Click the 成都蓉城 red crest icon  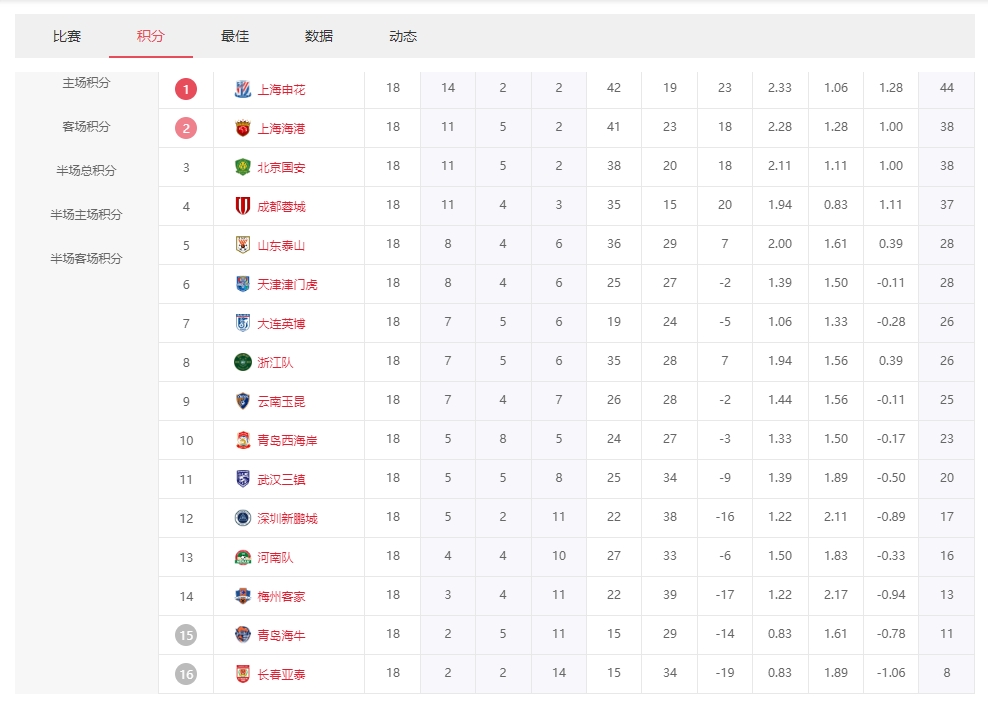tap(242, 206)
